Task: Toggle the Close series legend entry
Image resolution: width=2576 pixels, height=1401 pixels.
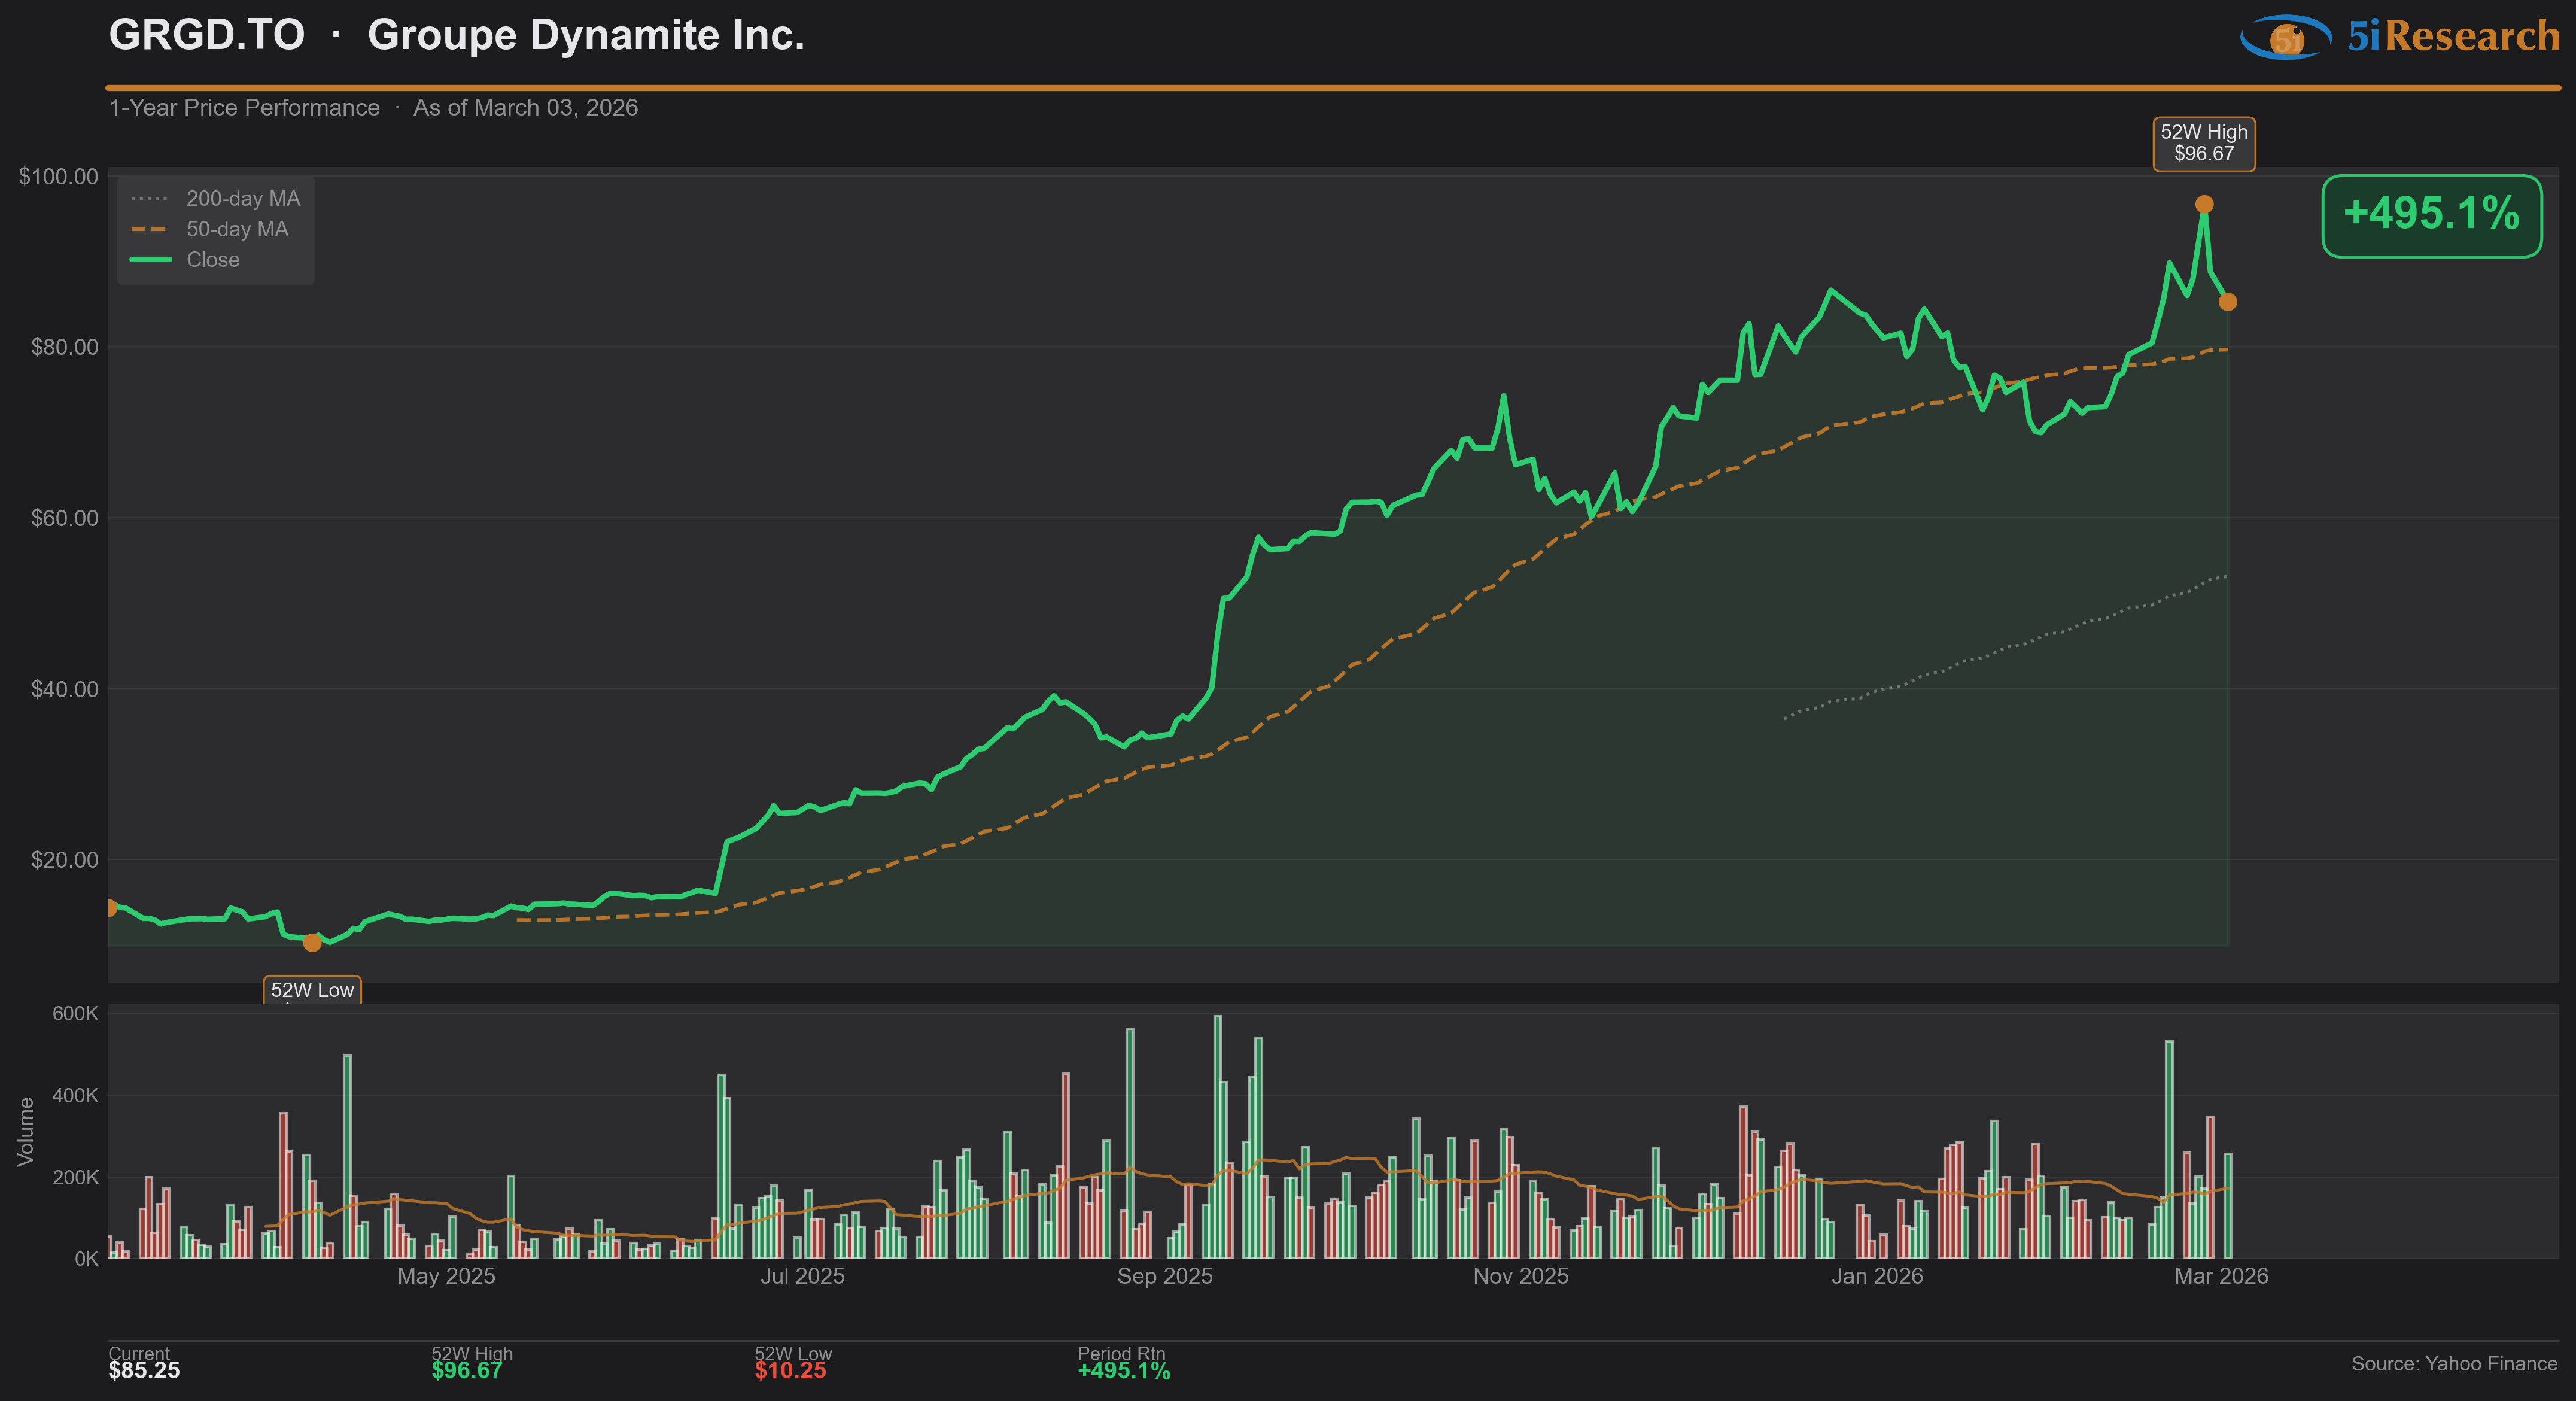Action: (213, 260)
